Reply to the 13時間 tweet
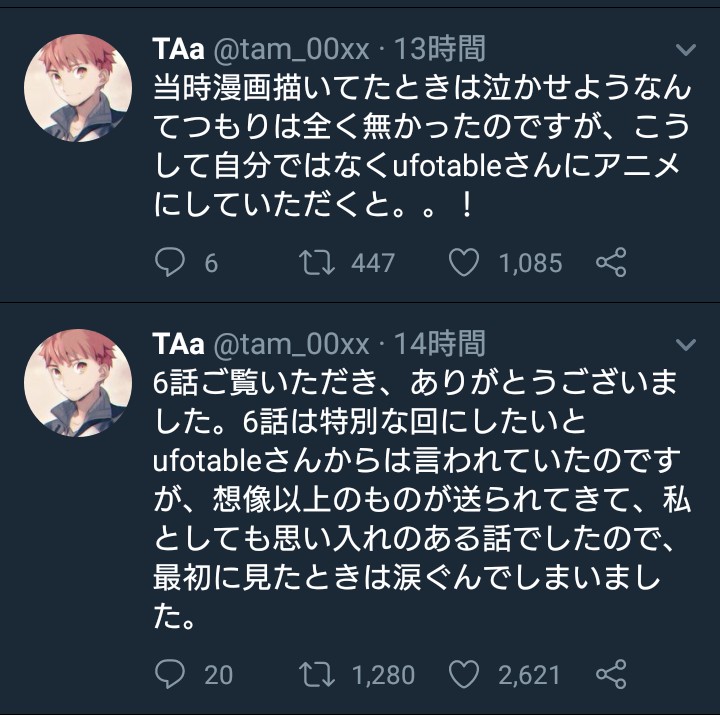This screenshot has width=720, height=715. [x=170, y=263]
